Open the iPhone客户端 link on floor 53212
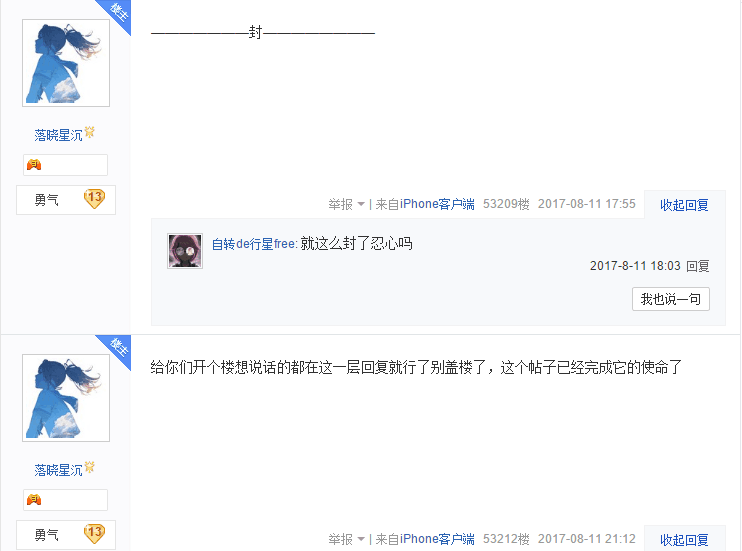Screen dimensions: 742x551 coord(437,539)
